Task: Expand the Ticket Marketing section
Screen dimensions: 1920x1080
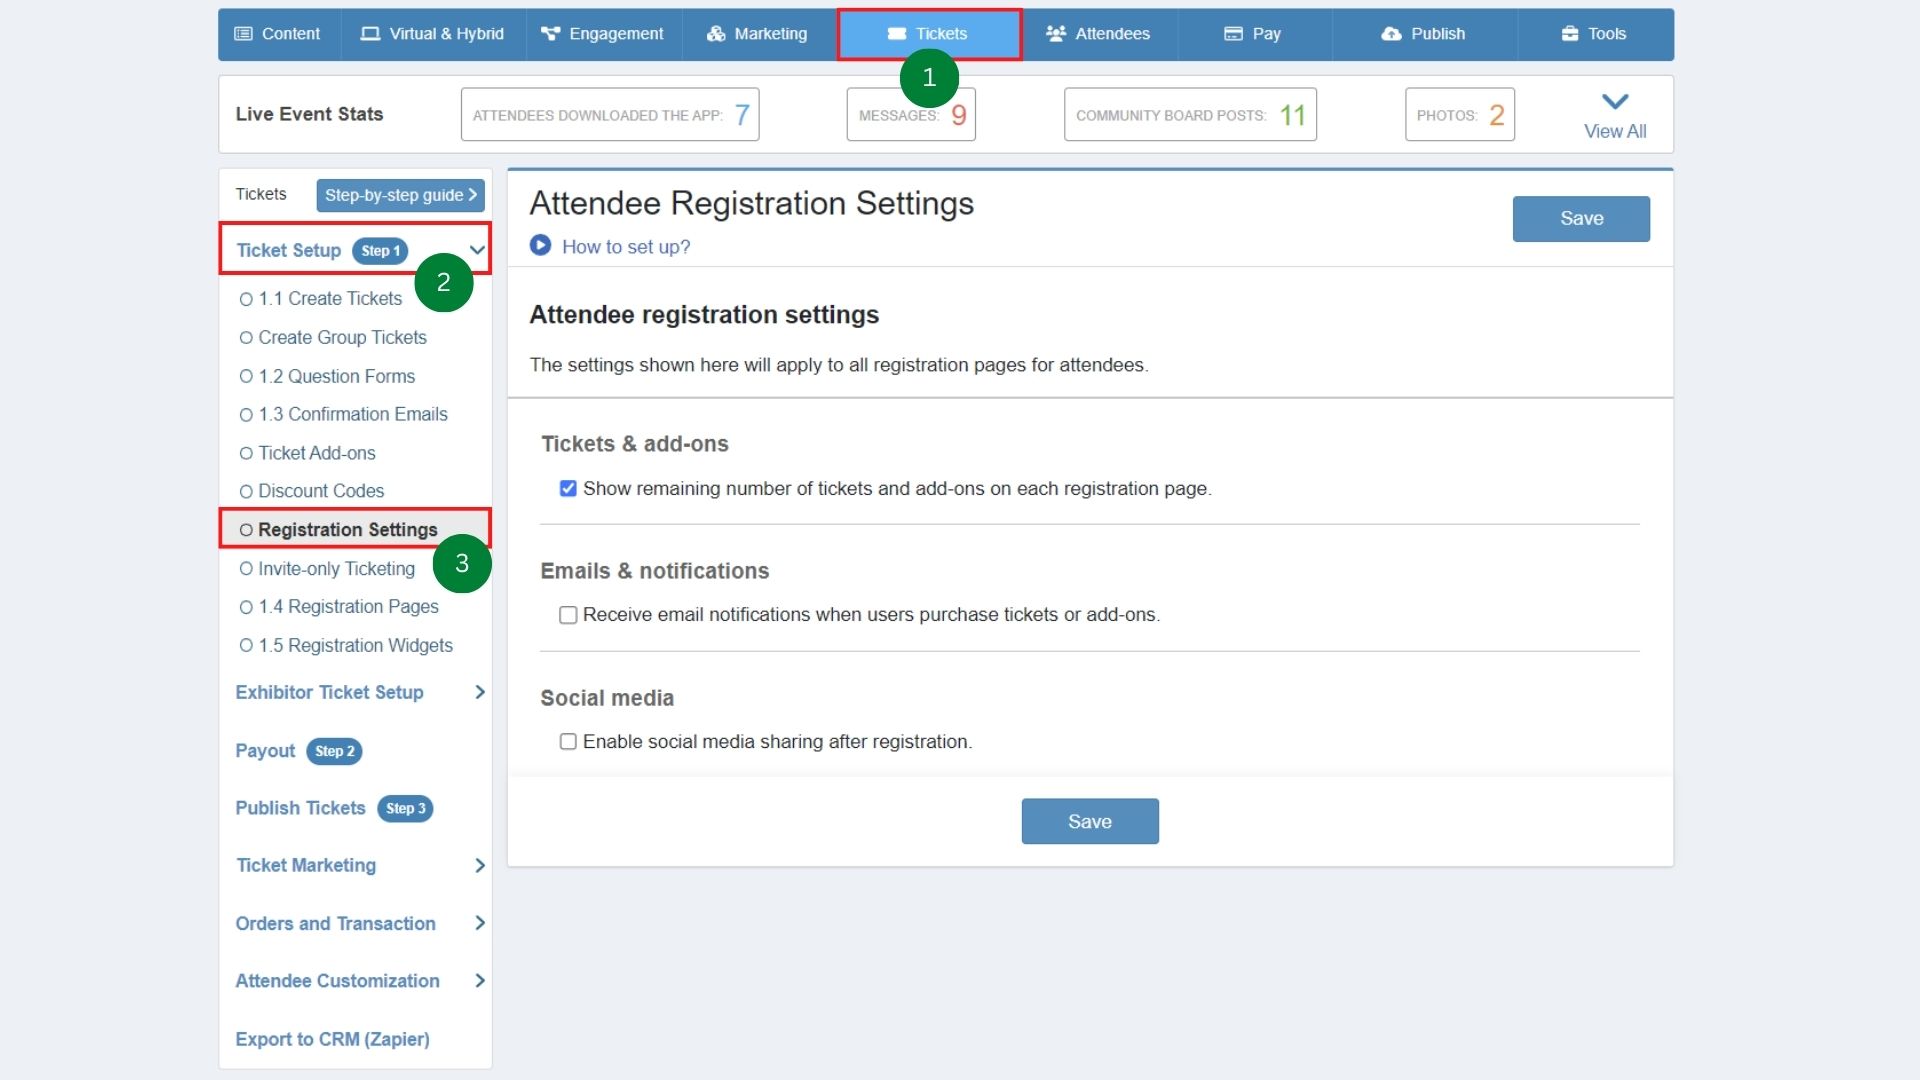Action: pyautogui.click(x=480, y=866)
